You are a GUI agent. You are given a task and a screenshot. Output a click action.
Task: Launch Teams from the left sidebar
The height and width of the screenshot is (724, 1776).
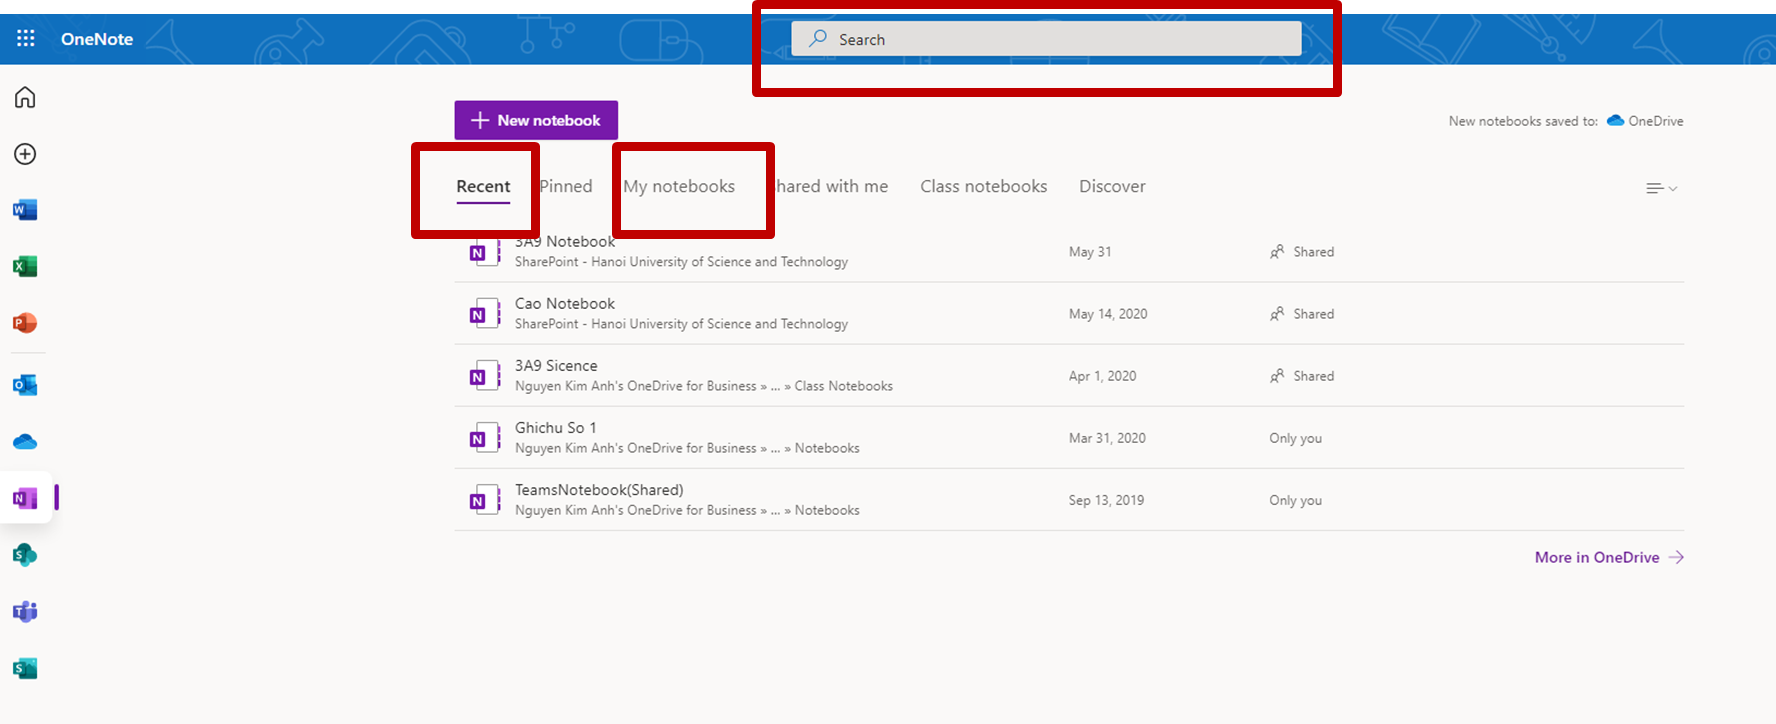(x=25, y=611)
